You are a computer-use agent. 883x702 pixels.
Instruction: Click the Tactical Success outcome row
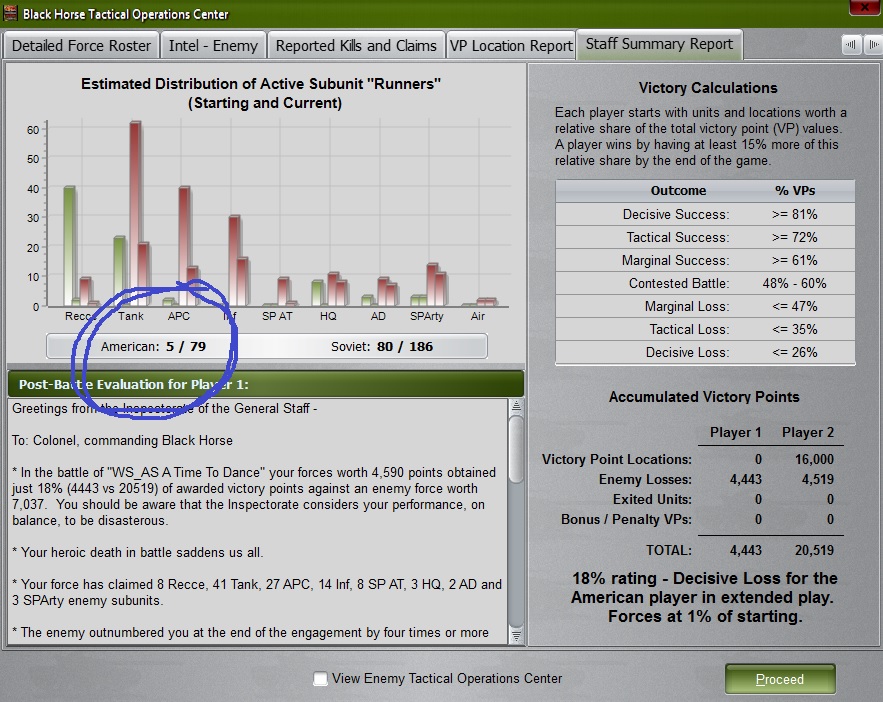tap(705, 238)
